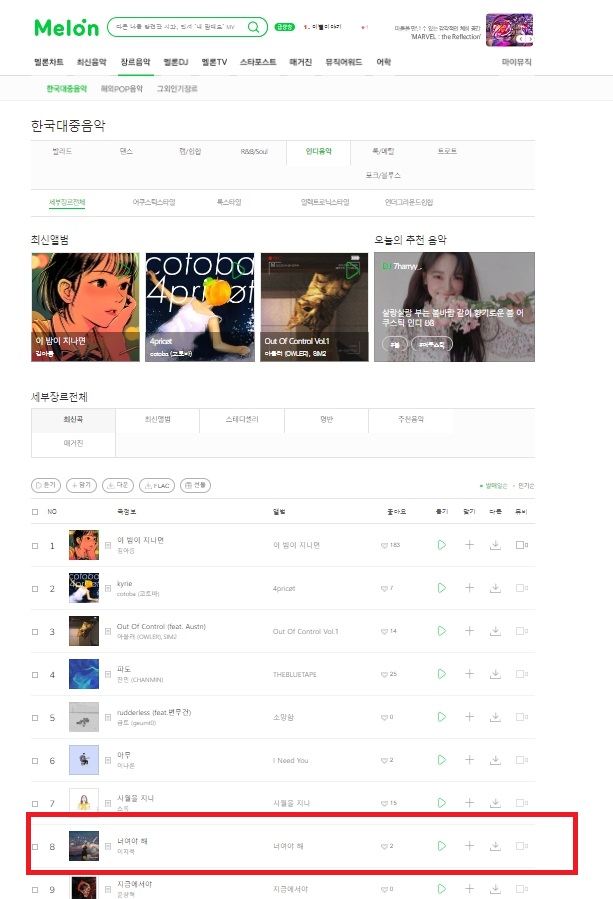Image resolution: width=613 pixels, height=899 pixels.
Task: Switch to the 최신앨범 tab under 세부장르전체
Action: (x=157, y=420)
